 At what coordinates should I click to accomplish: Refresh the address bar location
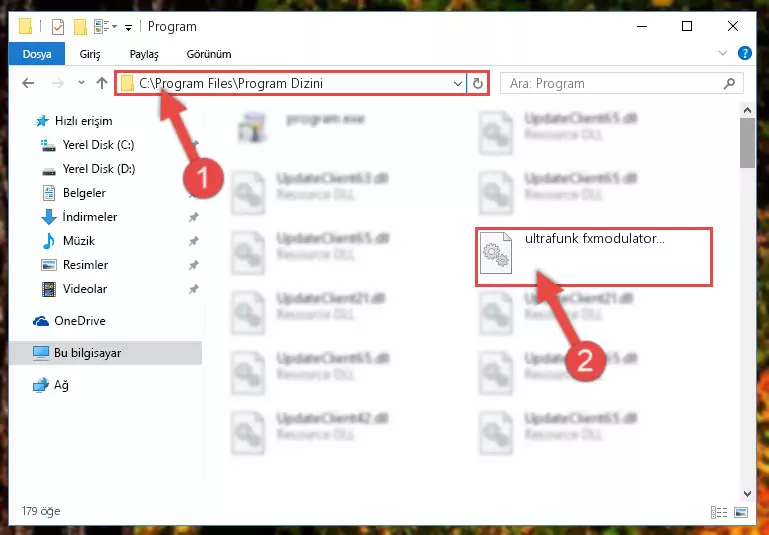478,84
